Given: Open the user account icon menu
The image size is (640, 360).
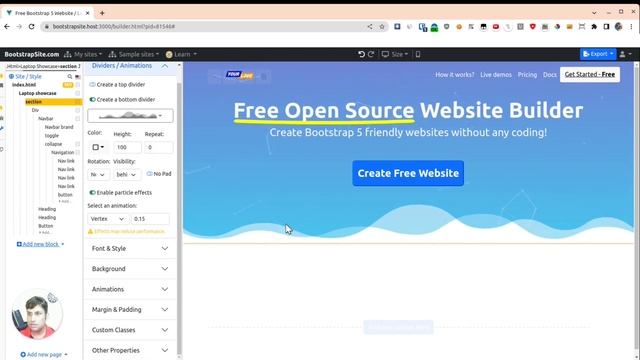Looking at the screenshot, I should [x=625, y=54].
